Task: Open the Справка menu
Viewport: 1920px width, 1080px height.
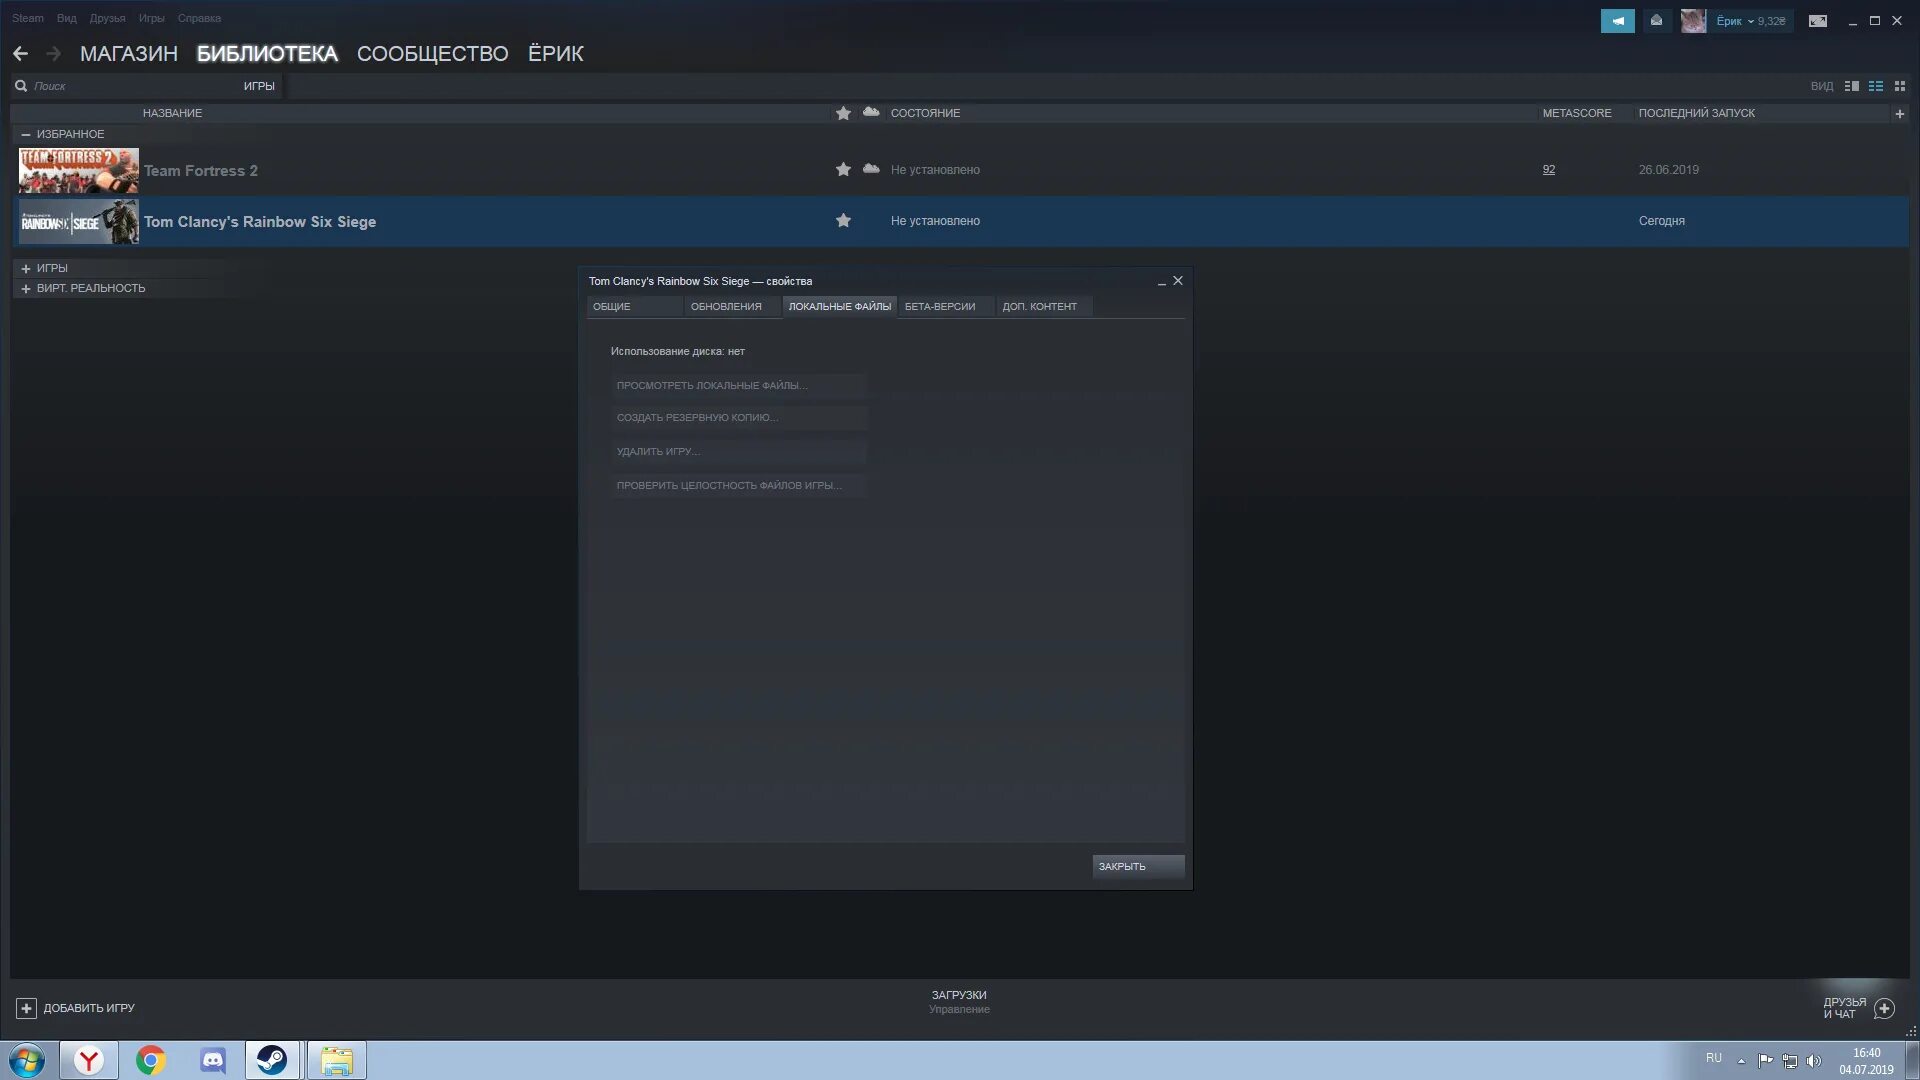Action: click(199, 18)
